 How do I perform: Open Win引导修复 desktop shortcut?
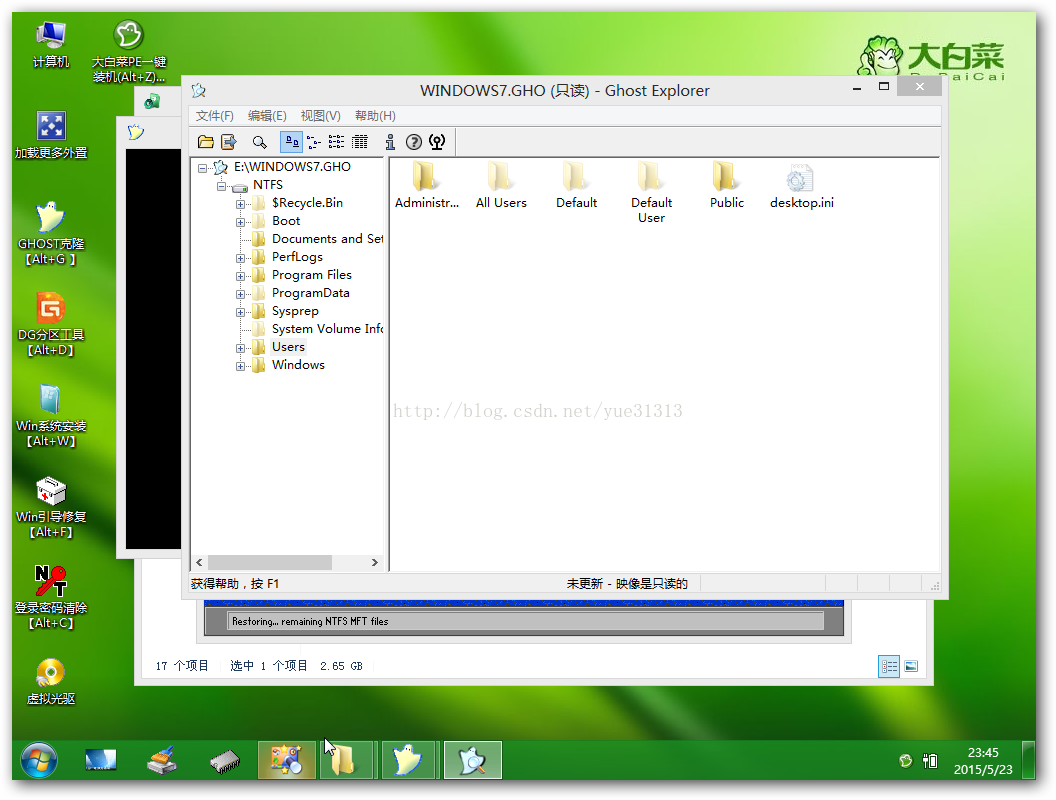click(51, 506)
